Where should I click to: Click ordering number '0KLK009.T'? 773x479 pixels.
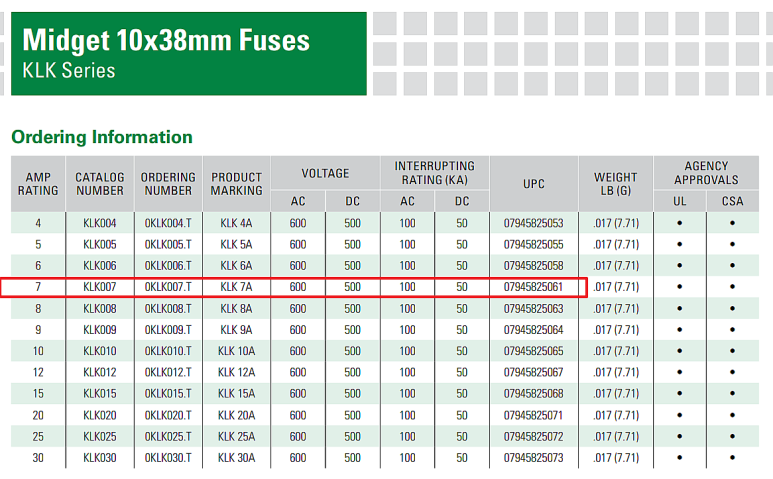click(168, 330)
